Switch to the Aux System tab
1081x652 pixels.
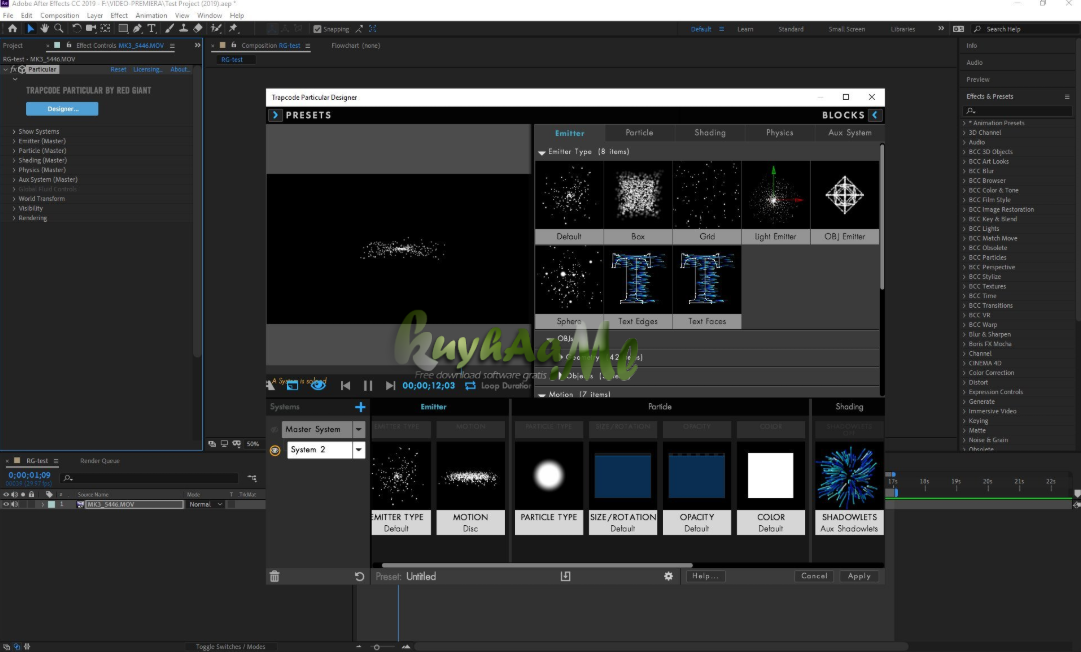(849, 133)
